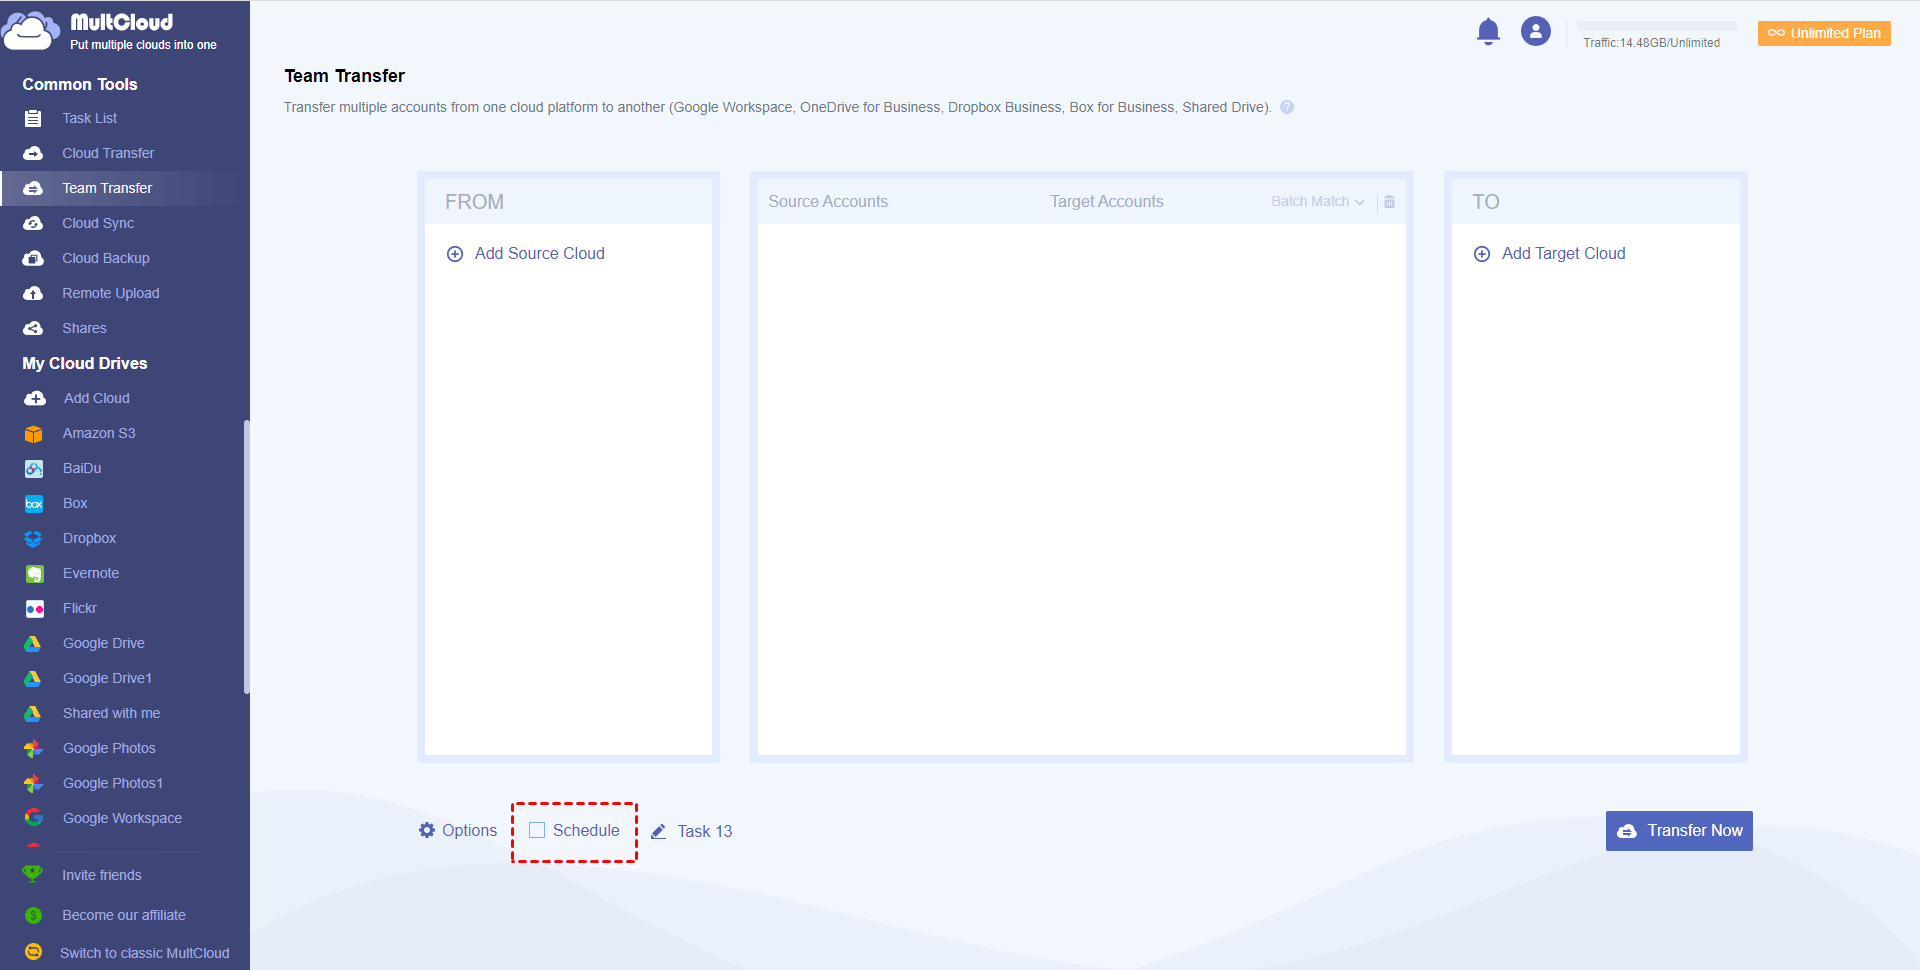Click the Dropbox drive icon
1920x970 pixels.
pyautogui.click(x=34, y=539)
